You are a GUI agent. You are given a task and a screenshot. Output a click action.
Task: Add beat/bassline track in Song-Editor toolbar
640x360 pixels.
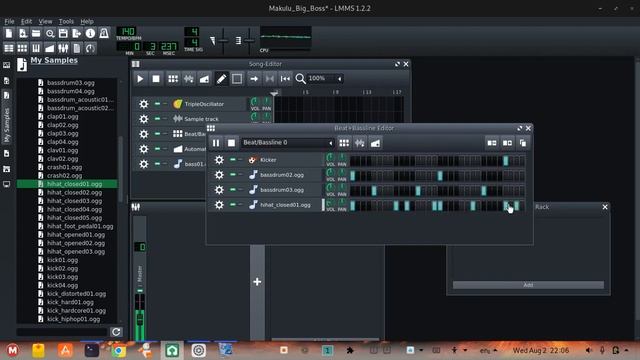[173, 79]
